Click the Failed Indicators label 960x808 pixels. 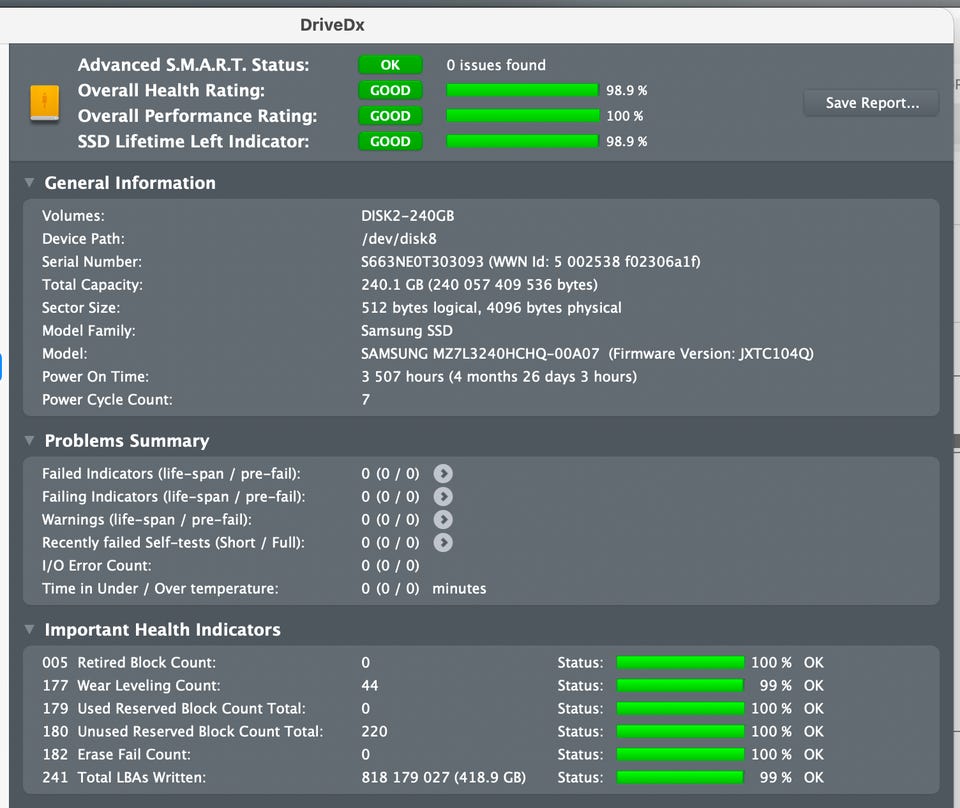point(171,474)
